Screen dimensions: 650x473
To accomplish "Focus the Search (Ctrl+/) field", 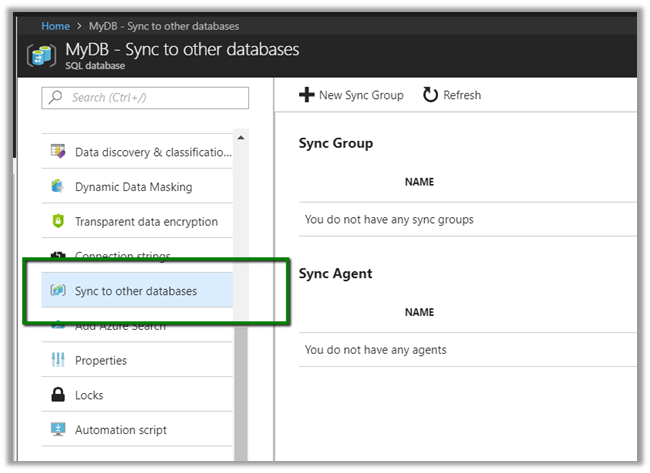I will (145, 98).
